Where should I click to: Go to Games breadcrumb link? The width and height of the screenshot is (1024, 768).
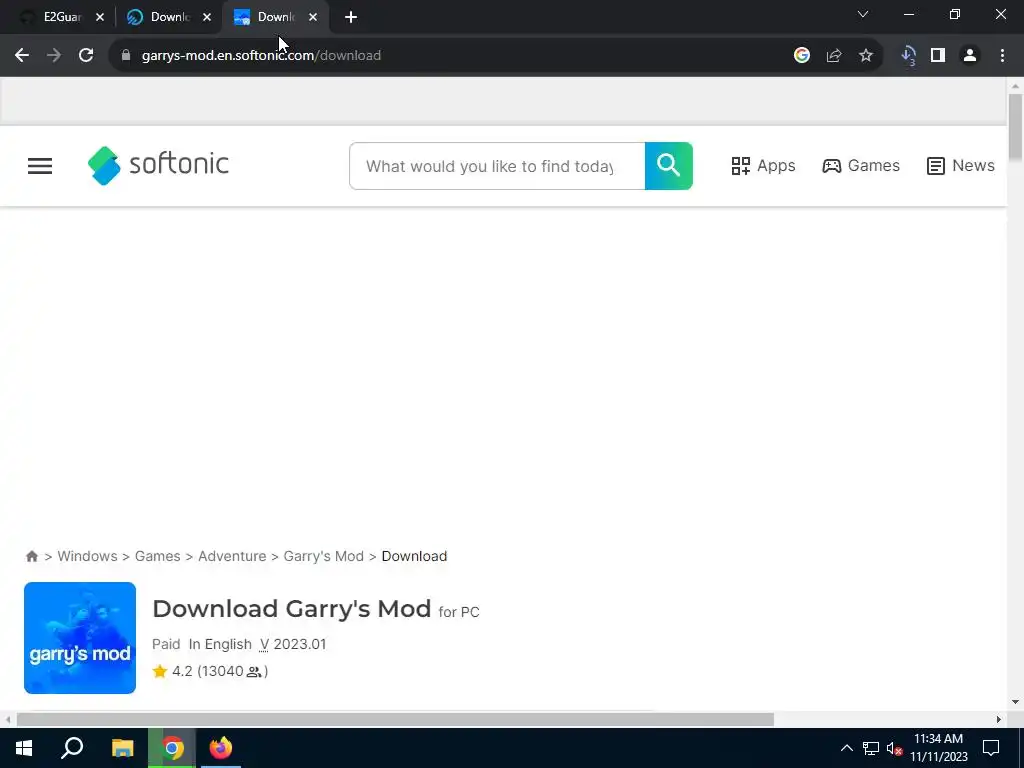(x=157, y=556)
